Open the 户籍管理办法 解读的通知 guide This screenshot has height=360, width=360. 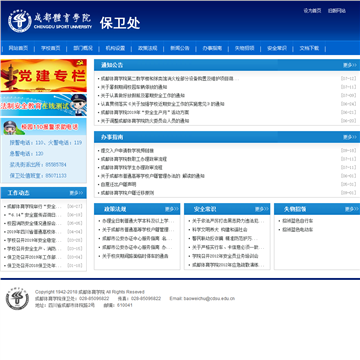pos(153,176)
